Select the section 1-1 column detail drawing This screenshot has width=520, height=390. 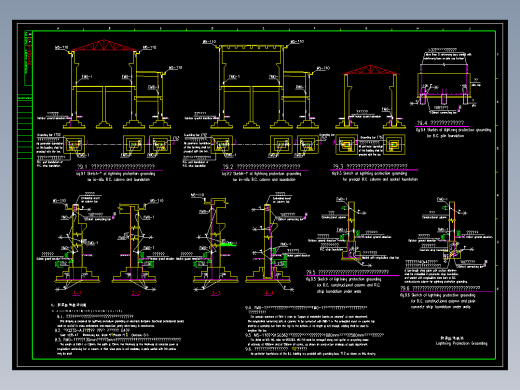pos(77,242)
